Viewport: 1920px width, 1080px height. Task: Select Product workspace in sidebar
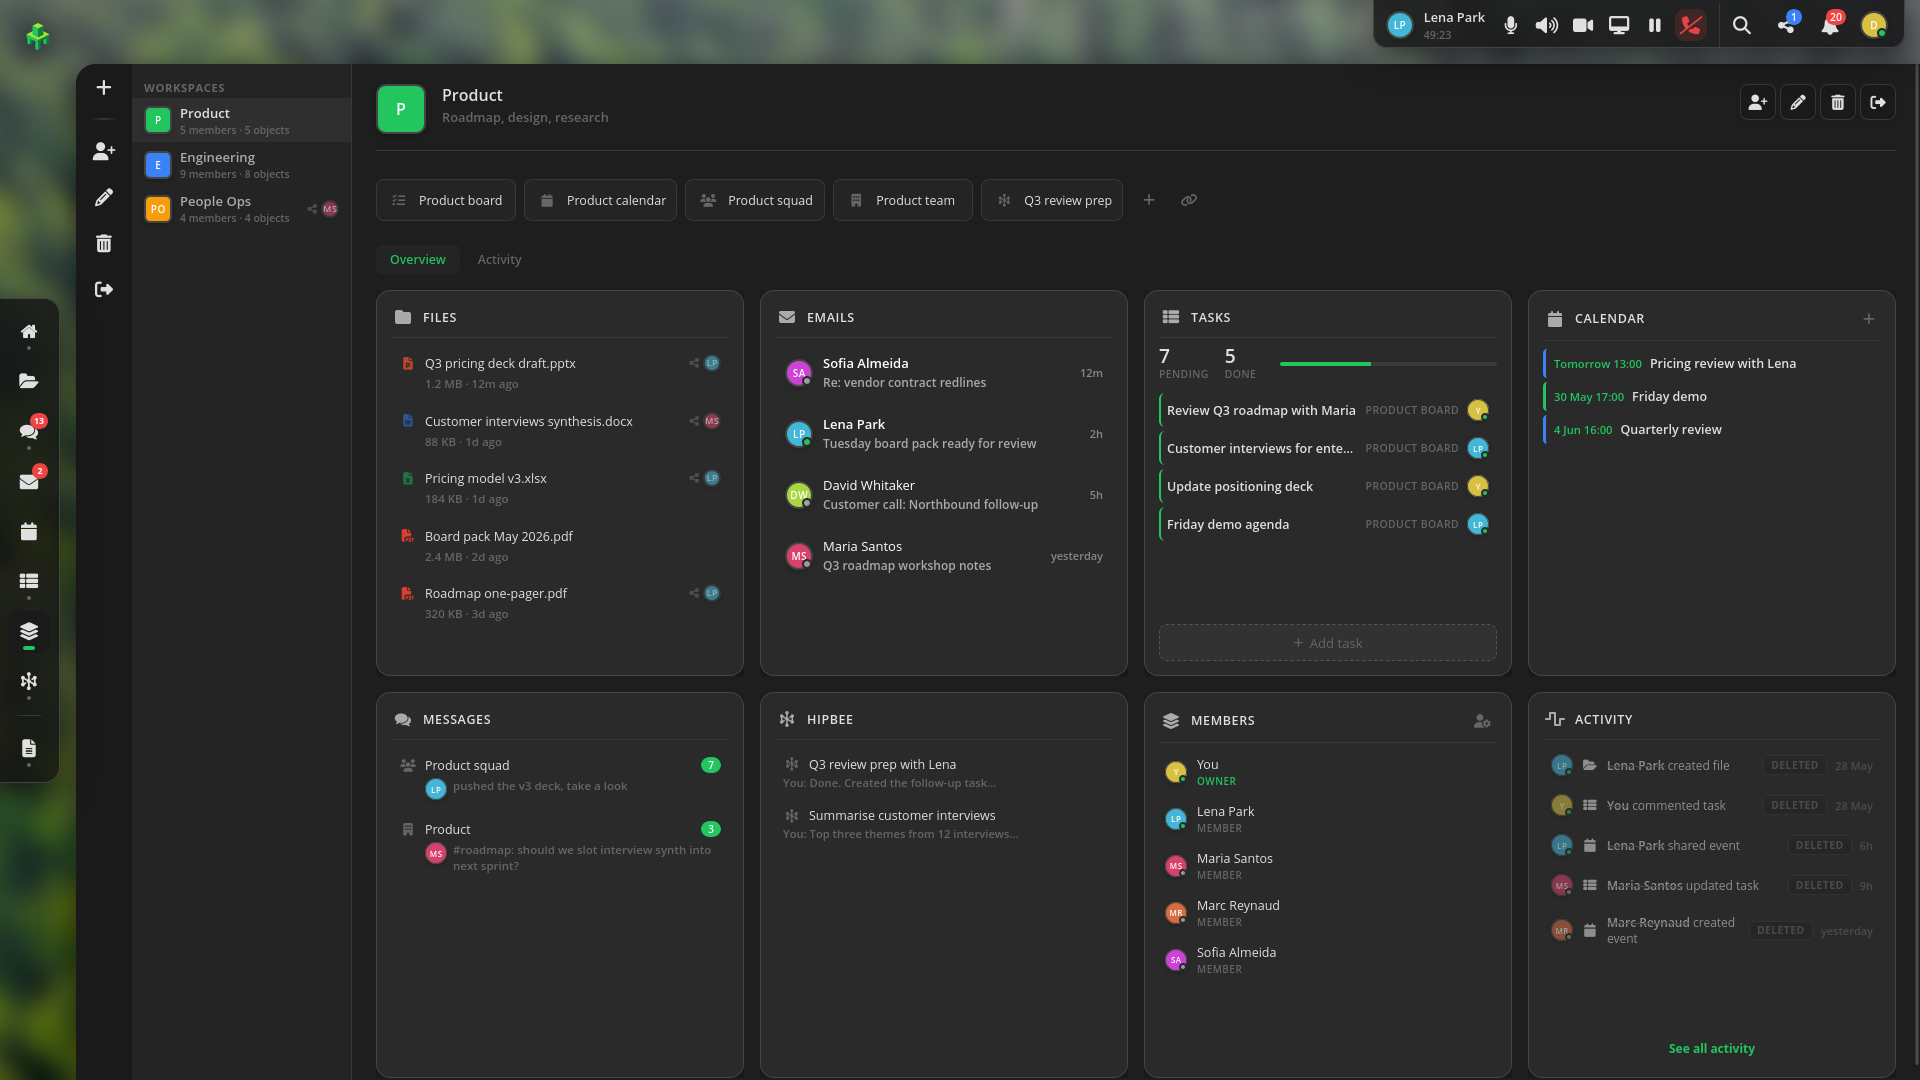(241, 120)
